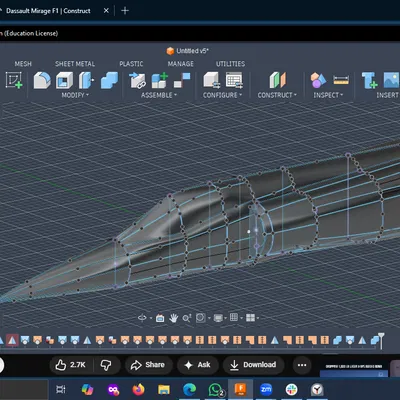The height and width of the screenshot is (400, 400).
Task: Switch to the PLASTIC tab
Action: pyautogui.click(x=131, y=64)
